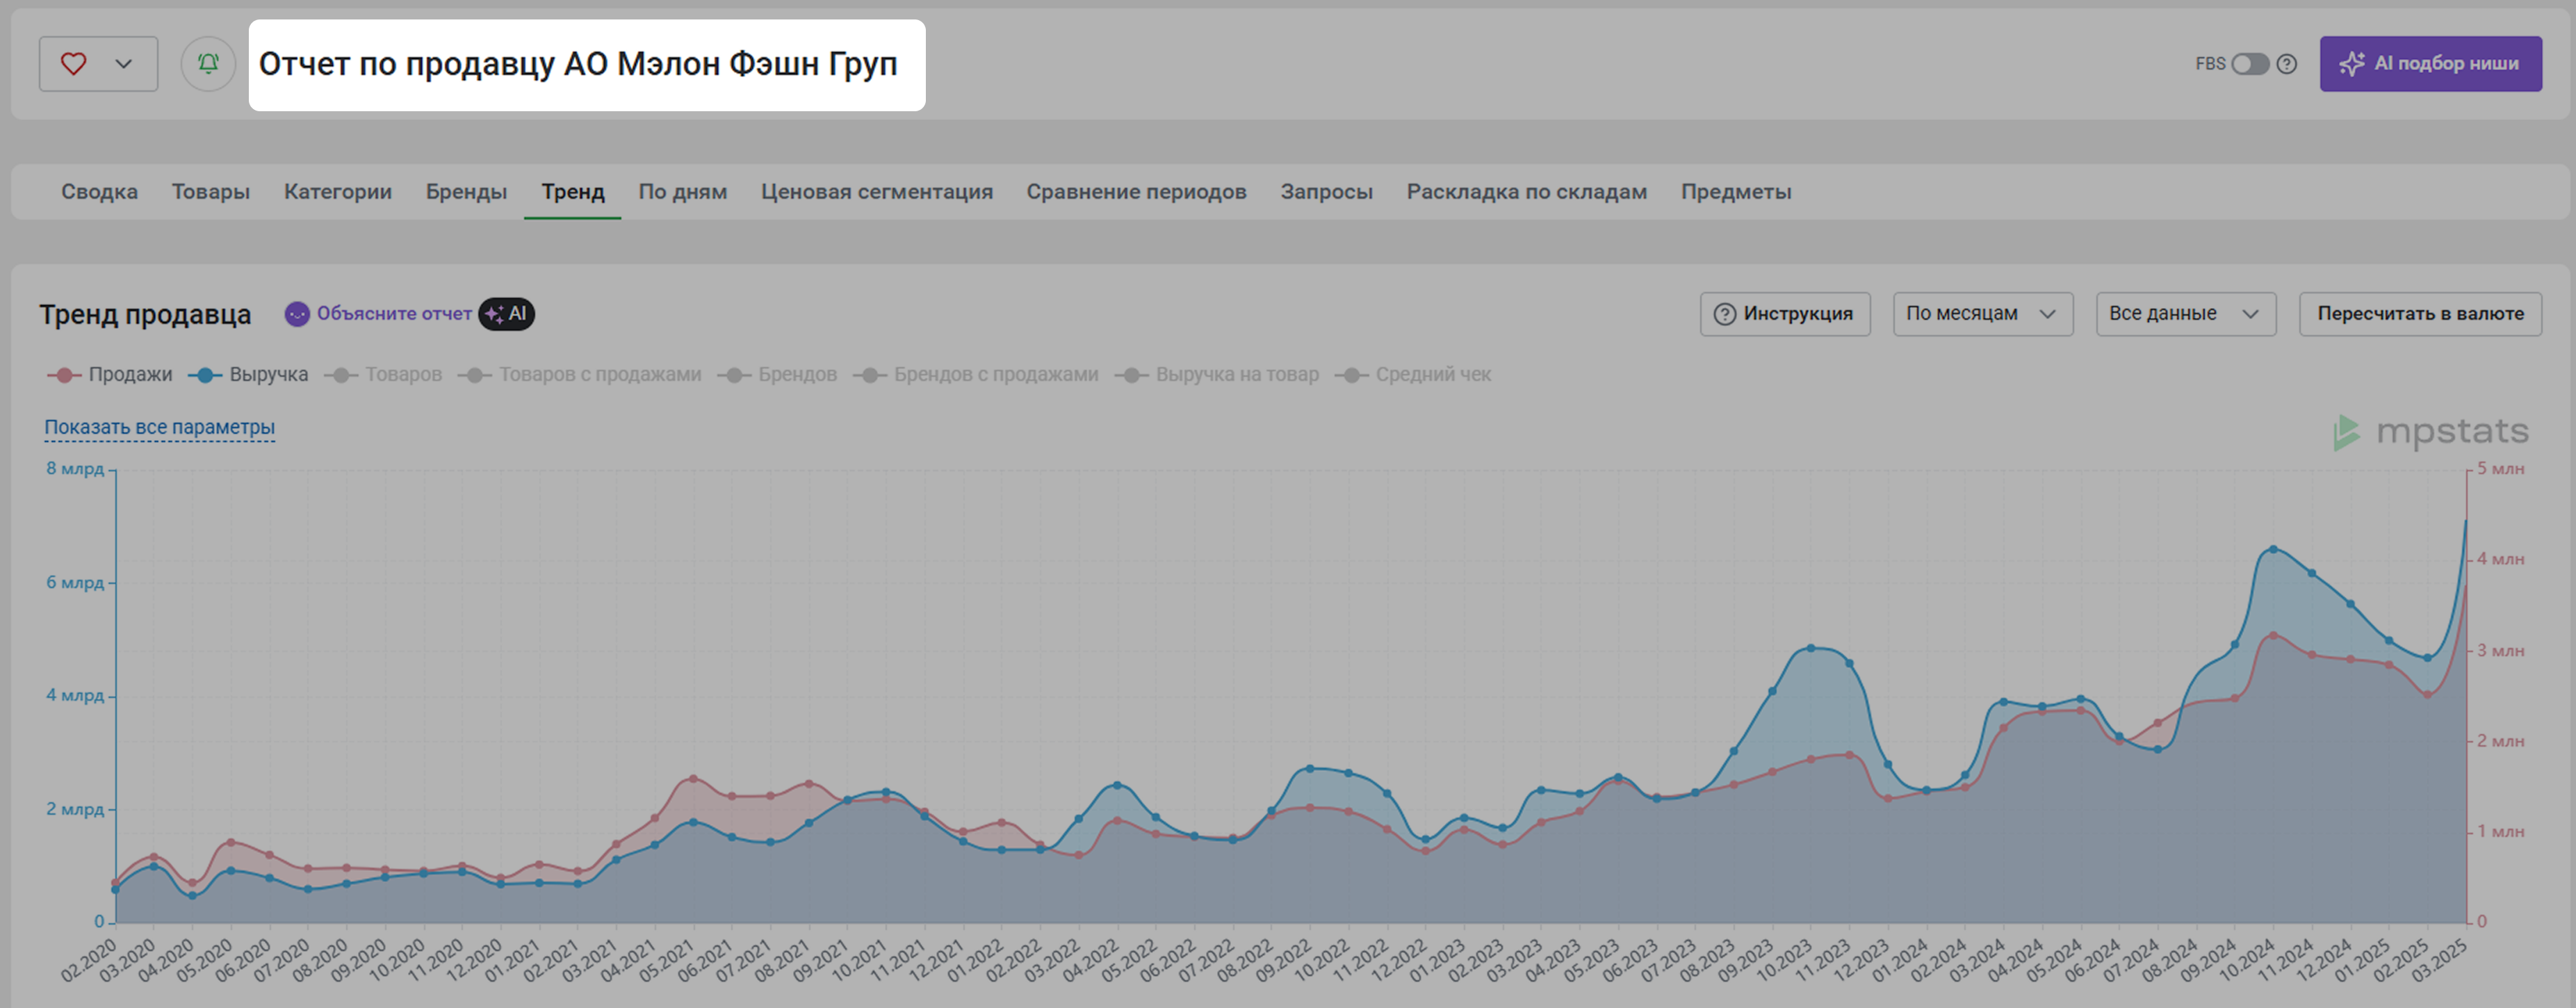Click the 03.2025 x-axis label
2576x1008 pixels.
pyautogui.click(x=2439, y=961)
